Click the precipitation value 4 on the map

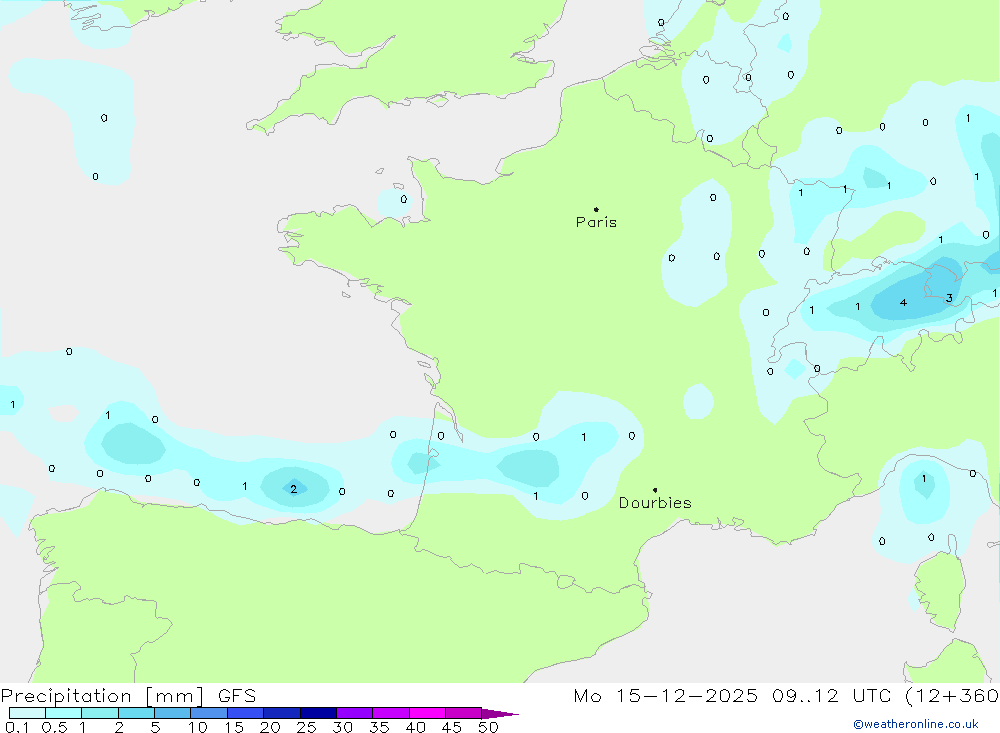click(903, 302)
